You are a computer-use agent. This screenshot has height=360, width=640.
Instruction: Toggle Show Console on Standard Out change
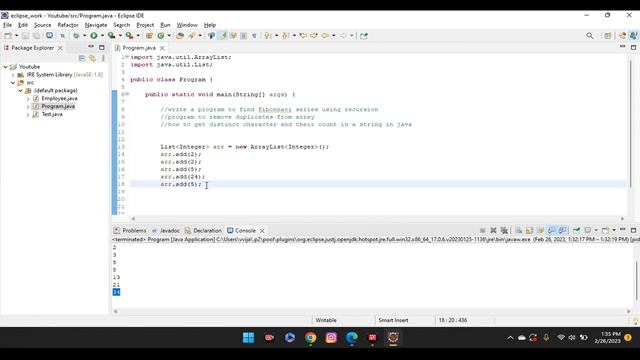click(x=551, y=231)
